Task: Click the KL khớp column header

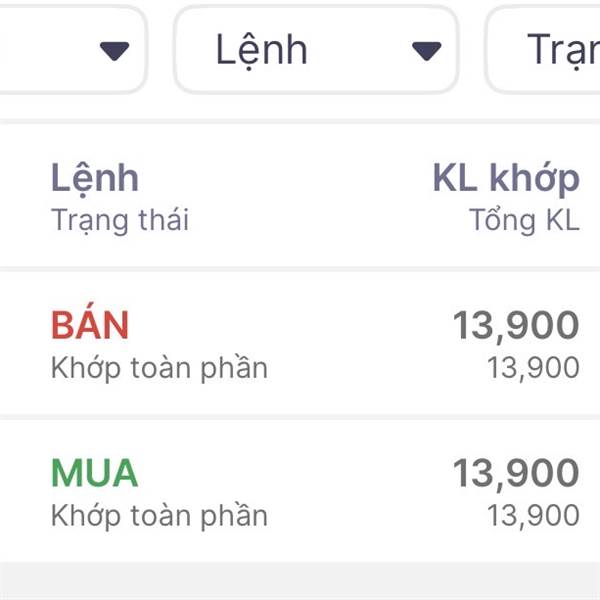Action: (505, 179)
